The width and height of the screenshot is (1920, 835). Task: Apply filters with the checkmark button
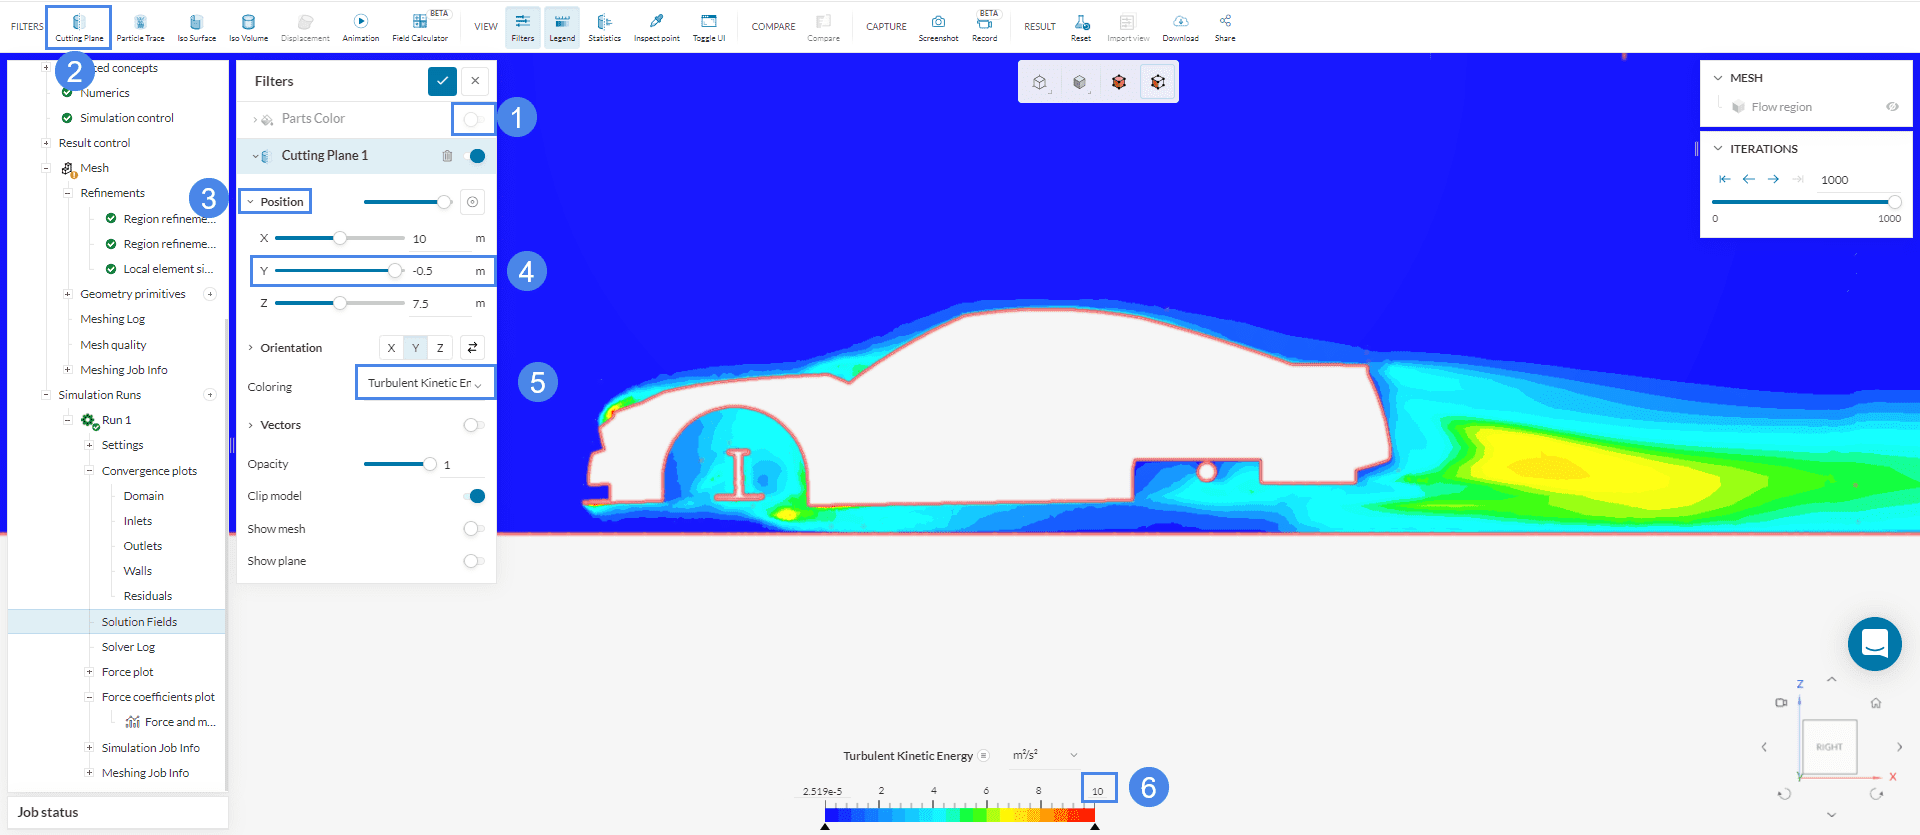coord(442,81)
